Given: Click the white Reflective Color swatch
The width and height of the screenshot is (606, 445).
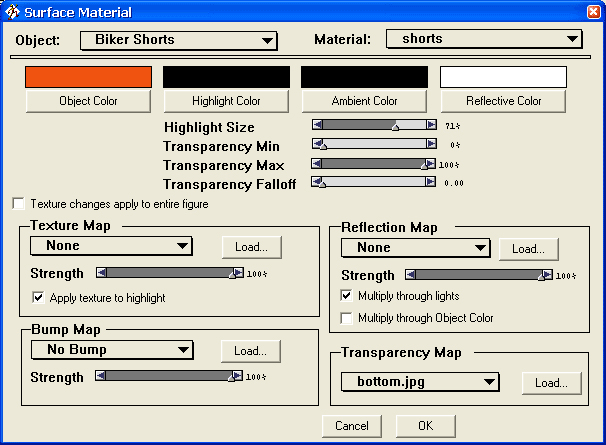Looking at the screenshot, I should point(503,77).
